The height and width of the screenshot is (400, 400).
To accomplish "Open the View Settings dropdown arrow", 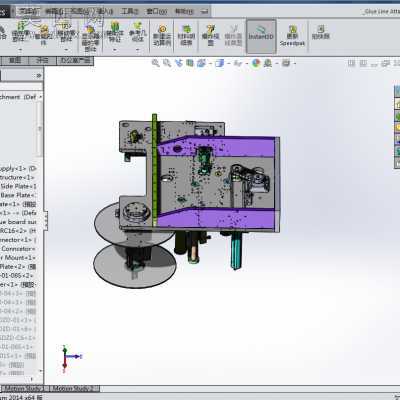I will pyautogui.click(x=294, y=64).
